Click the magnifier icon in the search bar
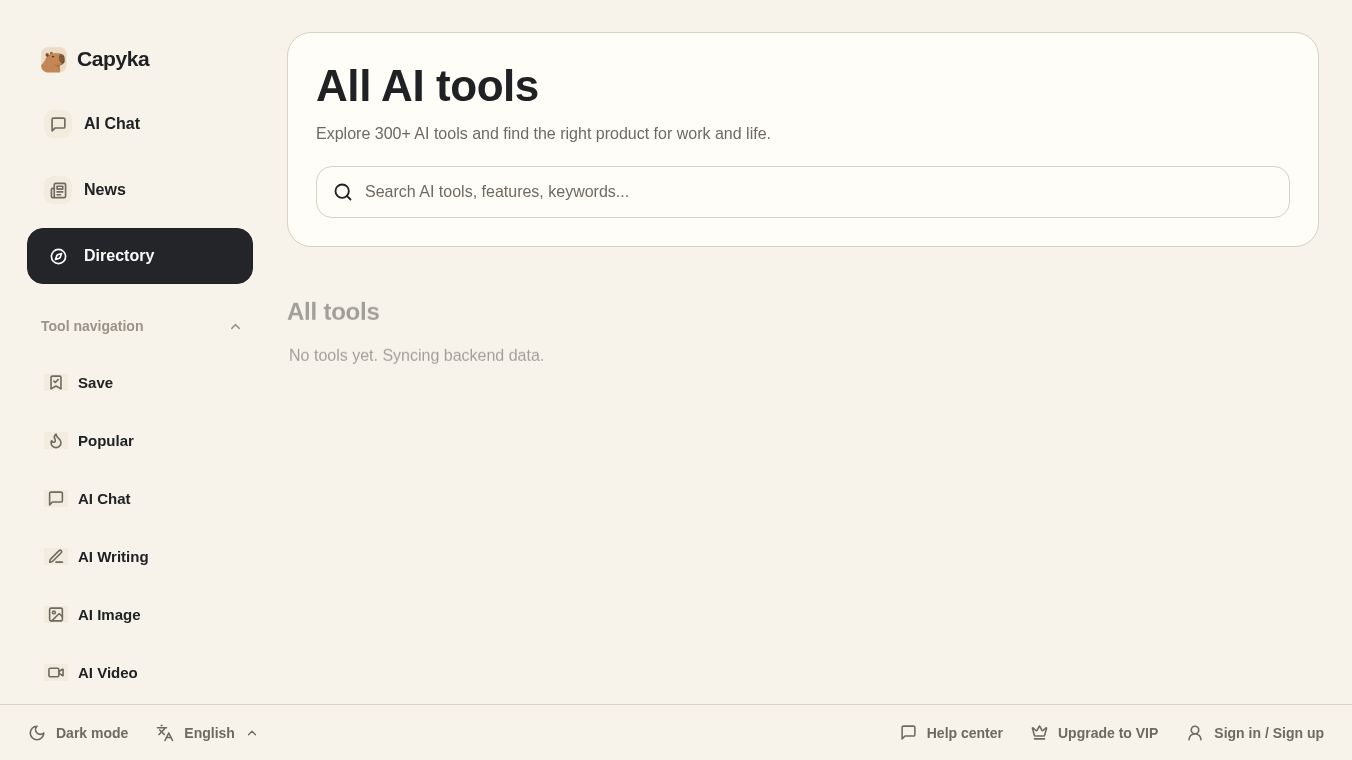Viewport: 1352px width, 760px height. [x=343, y=192]
